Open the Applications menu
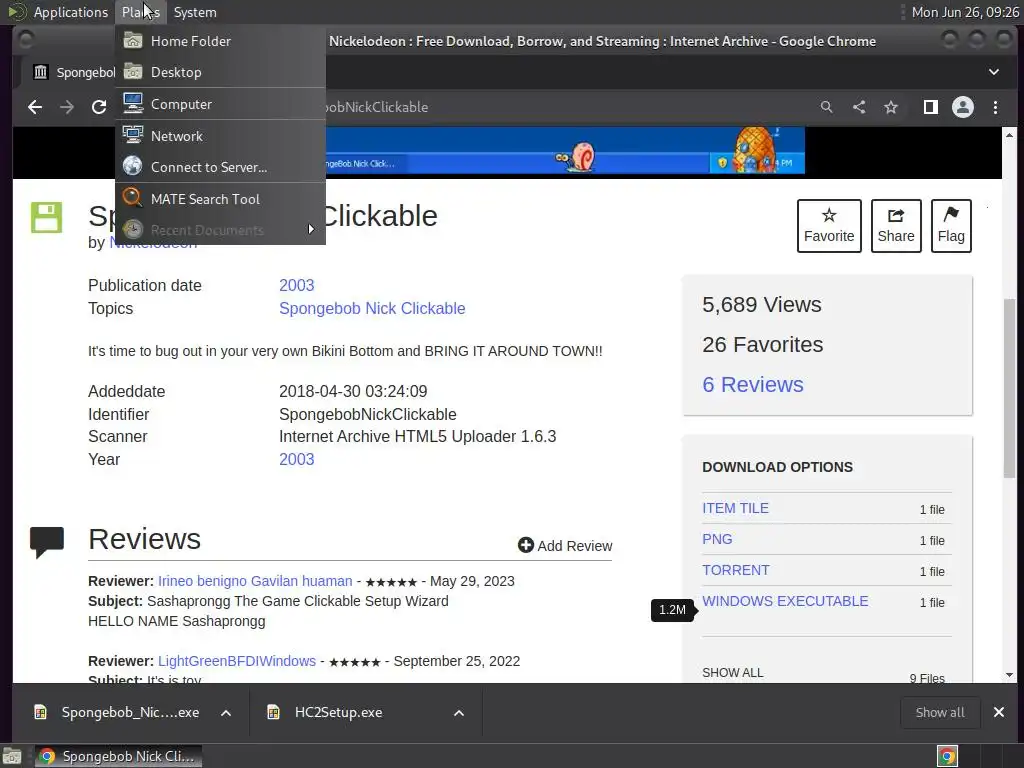 58,12
